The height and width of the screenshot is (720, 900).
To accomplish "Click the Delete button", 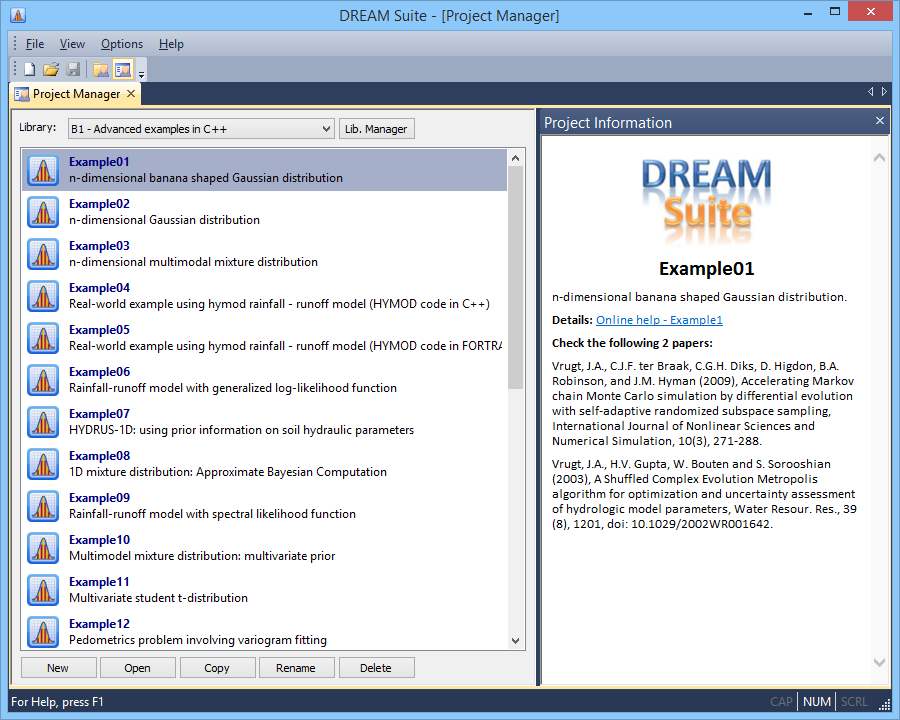I will [x=376, y=668].
